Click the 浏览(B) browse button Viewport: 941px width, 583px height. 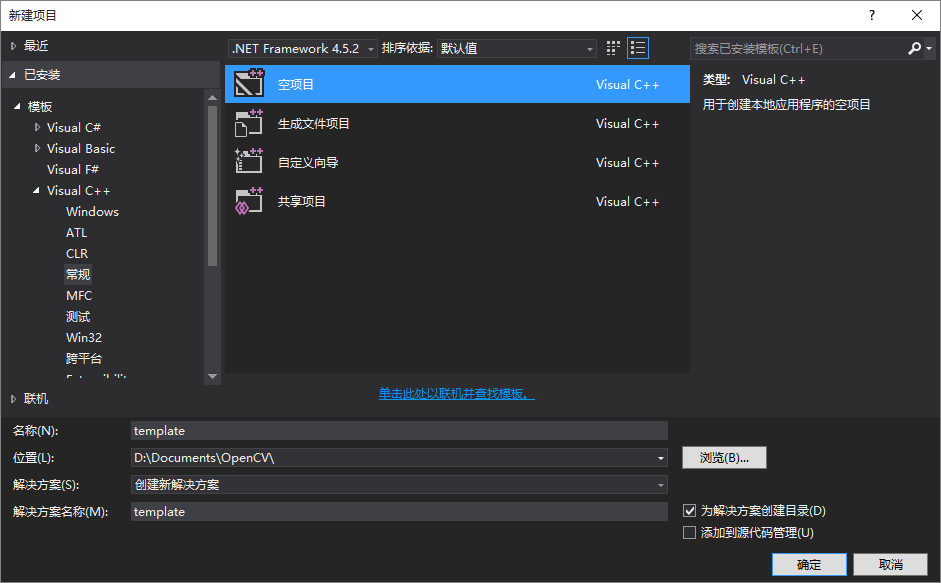724,457
